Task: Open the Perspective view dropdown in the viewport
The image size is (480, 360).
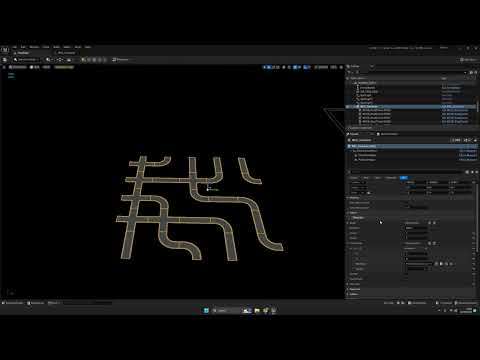Action: (18, 67)
